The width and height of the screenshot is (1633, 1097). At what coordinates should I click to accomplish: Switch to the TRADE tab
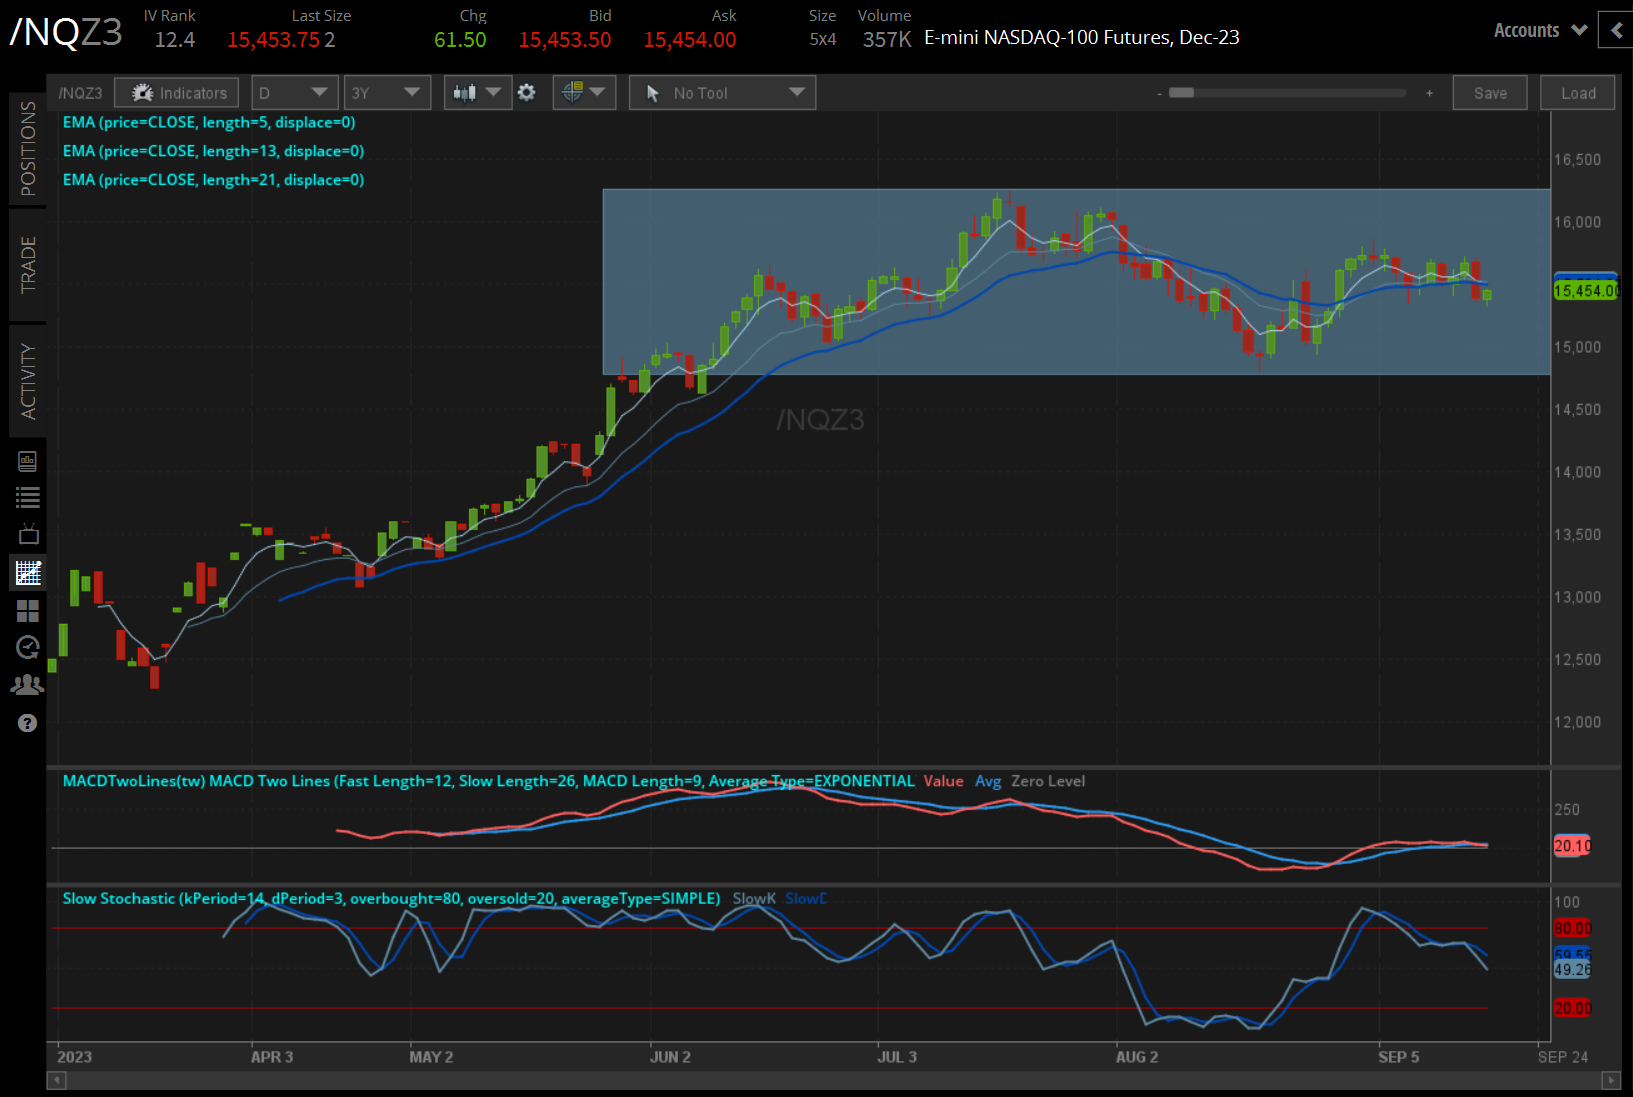tap(27, 264)
